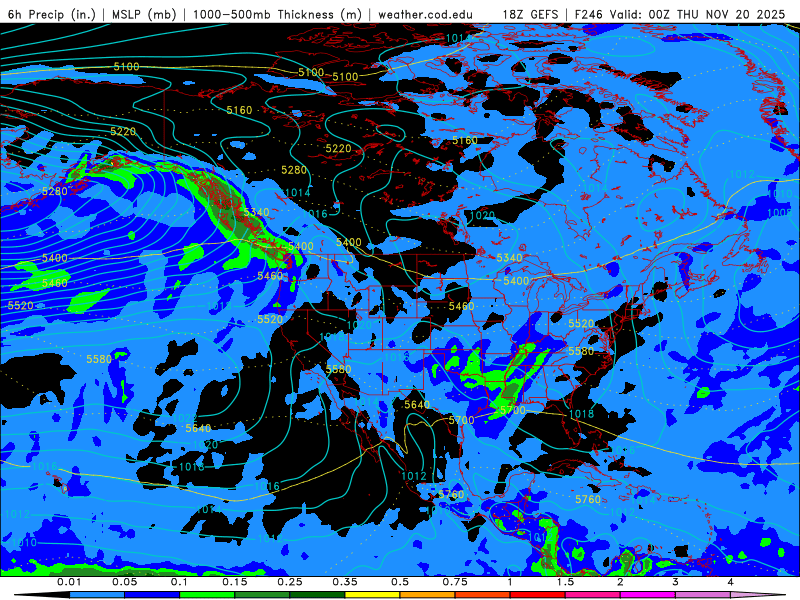Click the '4' color bar label
The width and height of the screenshot is (800, 600).
(731, 582)
